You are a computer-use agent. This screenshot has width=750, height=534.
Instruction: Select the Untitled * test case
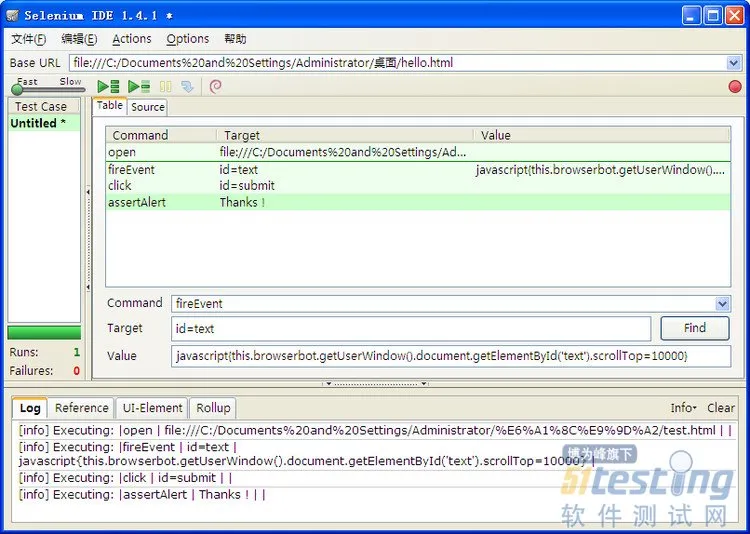[x=44, y=123]
